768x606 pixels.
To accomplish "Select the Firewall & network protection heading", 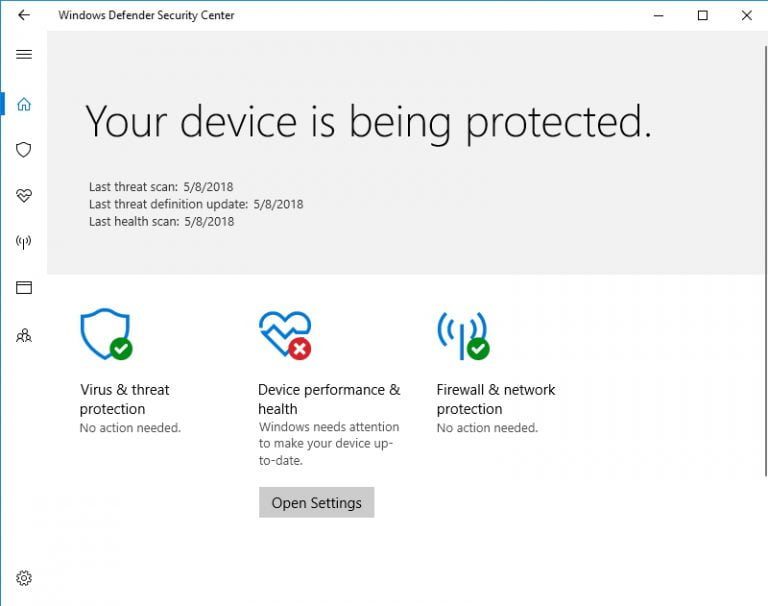I will [495, 399].
